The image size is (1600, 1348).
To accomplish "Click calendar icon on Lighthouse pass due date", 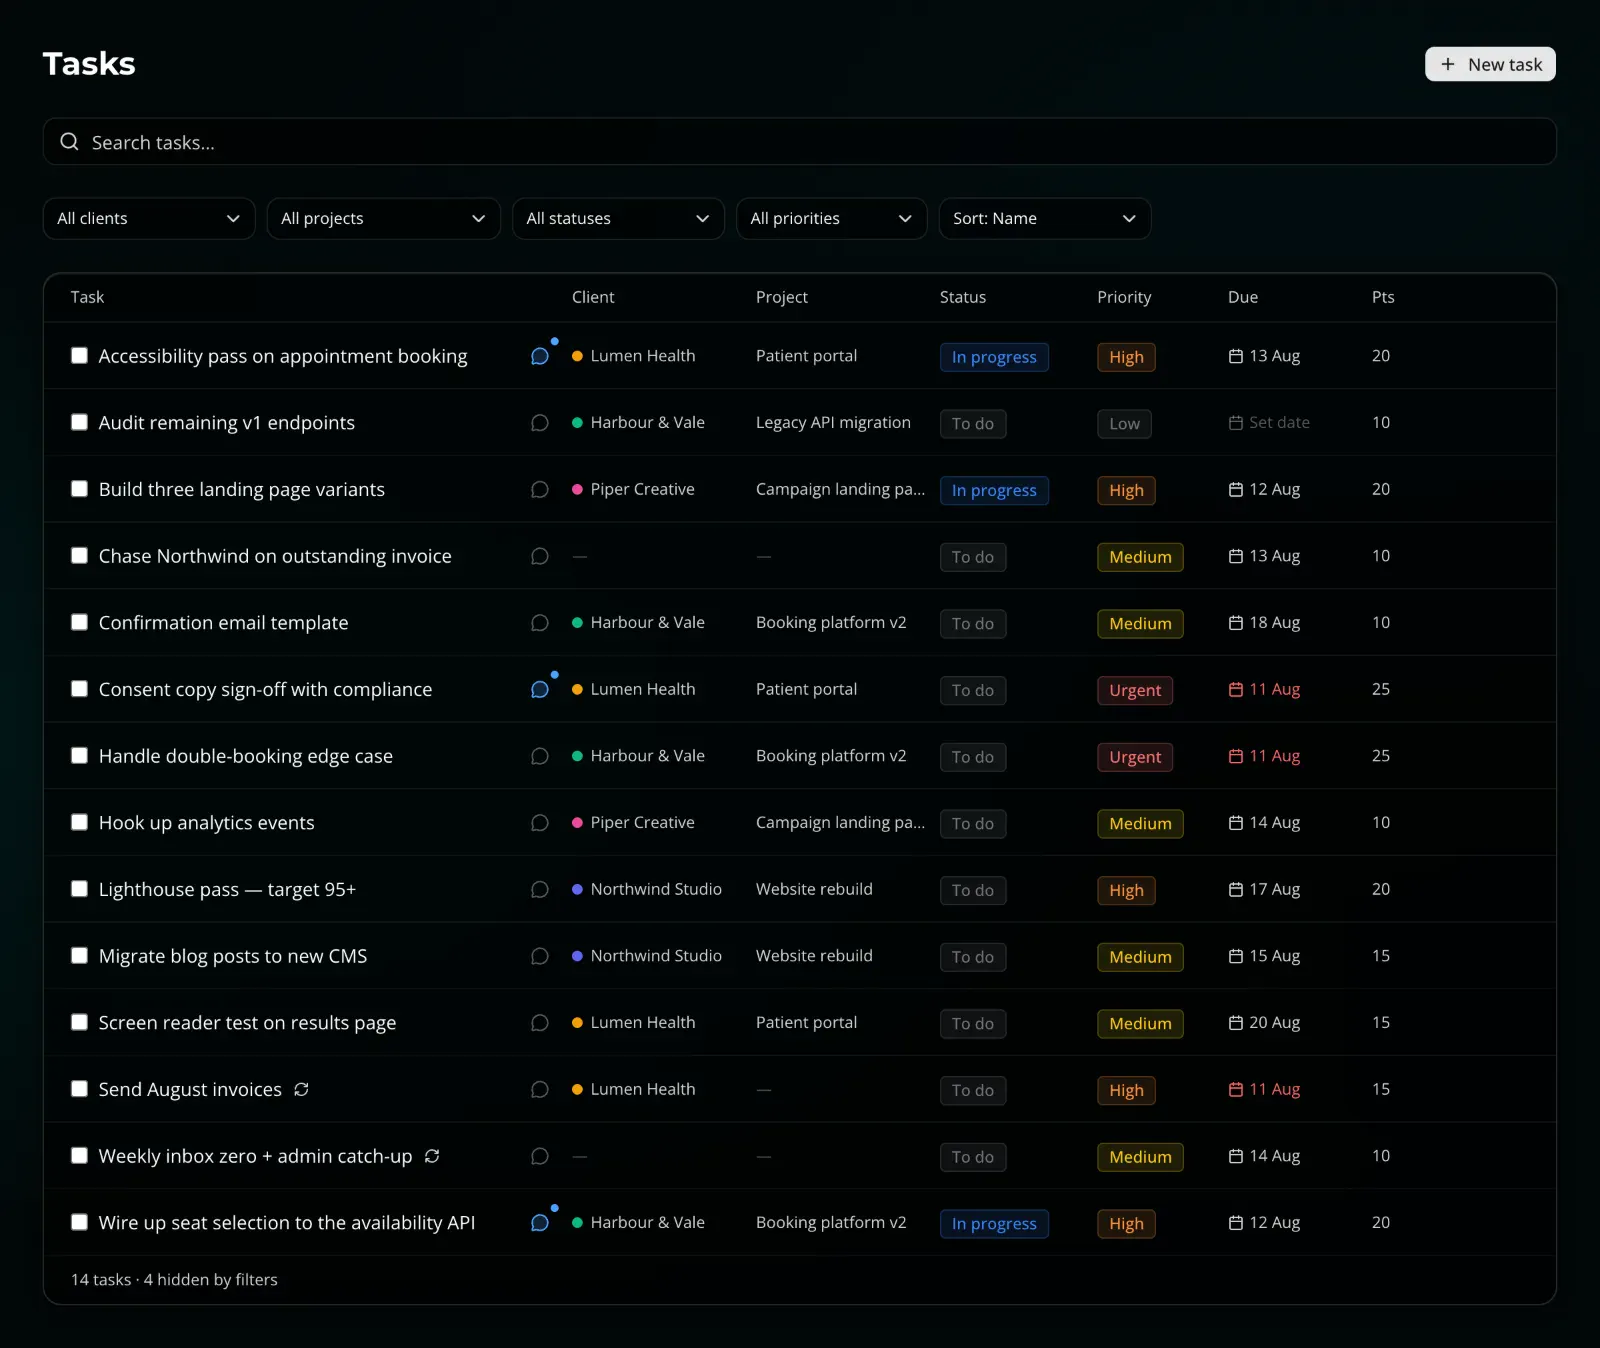I will click(1236, 889).
